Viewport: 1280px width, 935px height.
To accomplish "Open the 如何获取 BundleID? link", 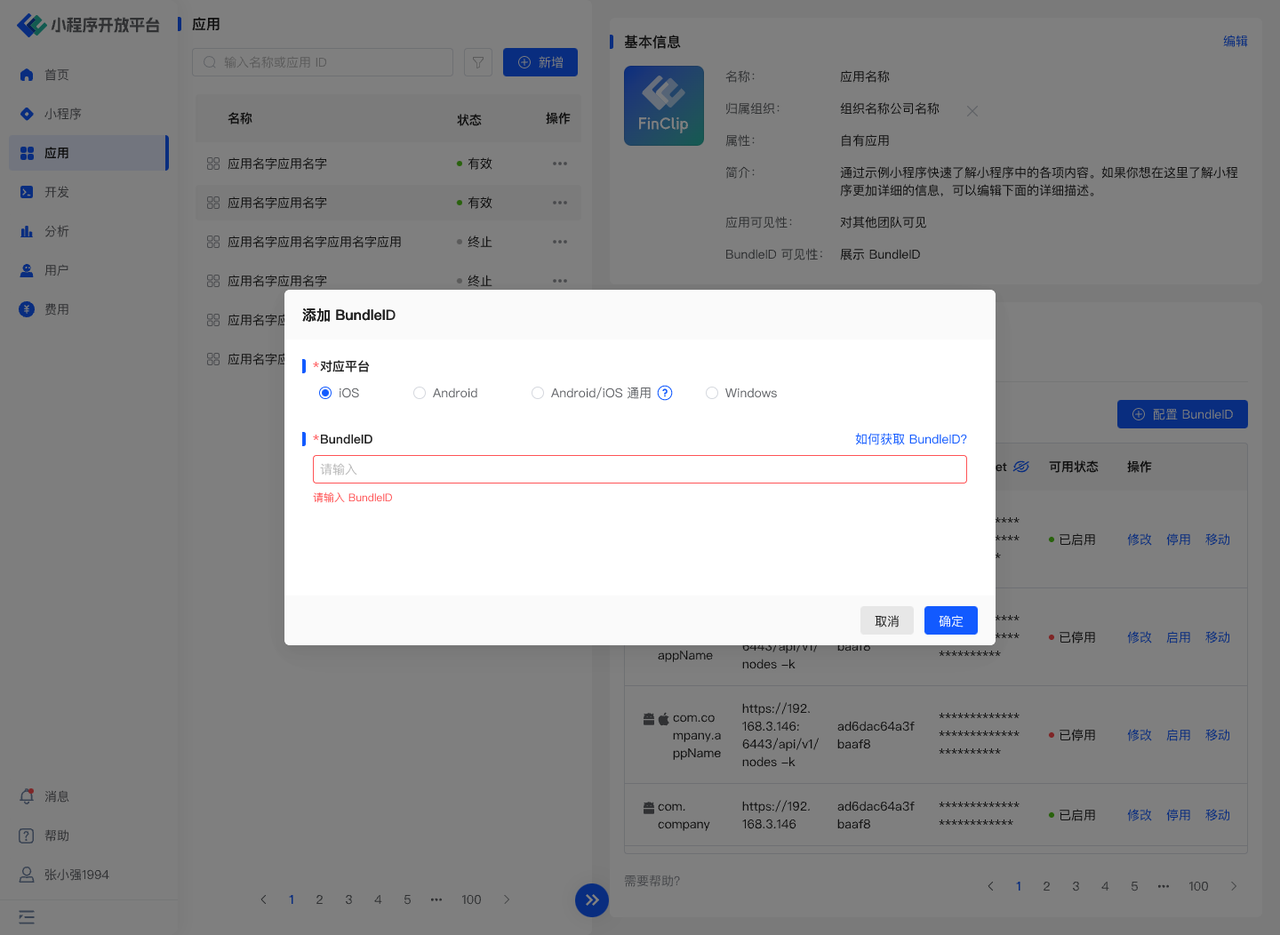I will tap(910, 439).
